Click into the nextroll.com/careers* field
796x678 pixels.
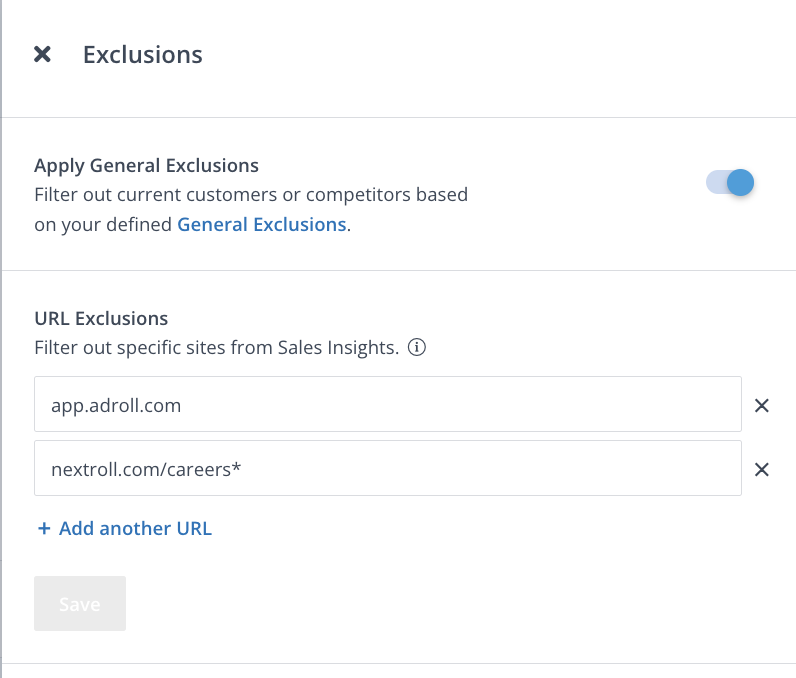click(x=387, y=468)
